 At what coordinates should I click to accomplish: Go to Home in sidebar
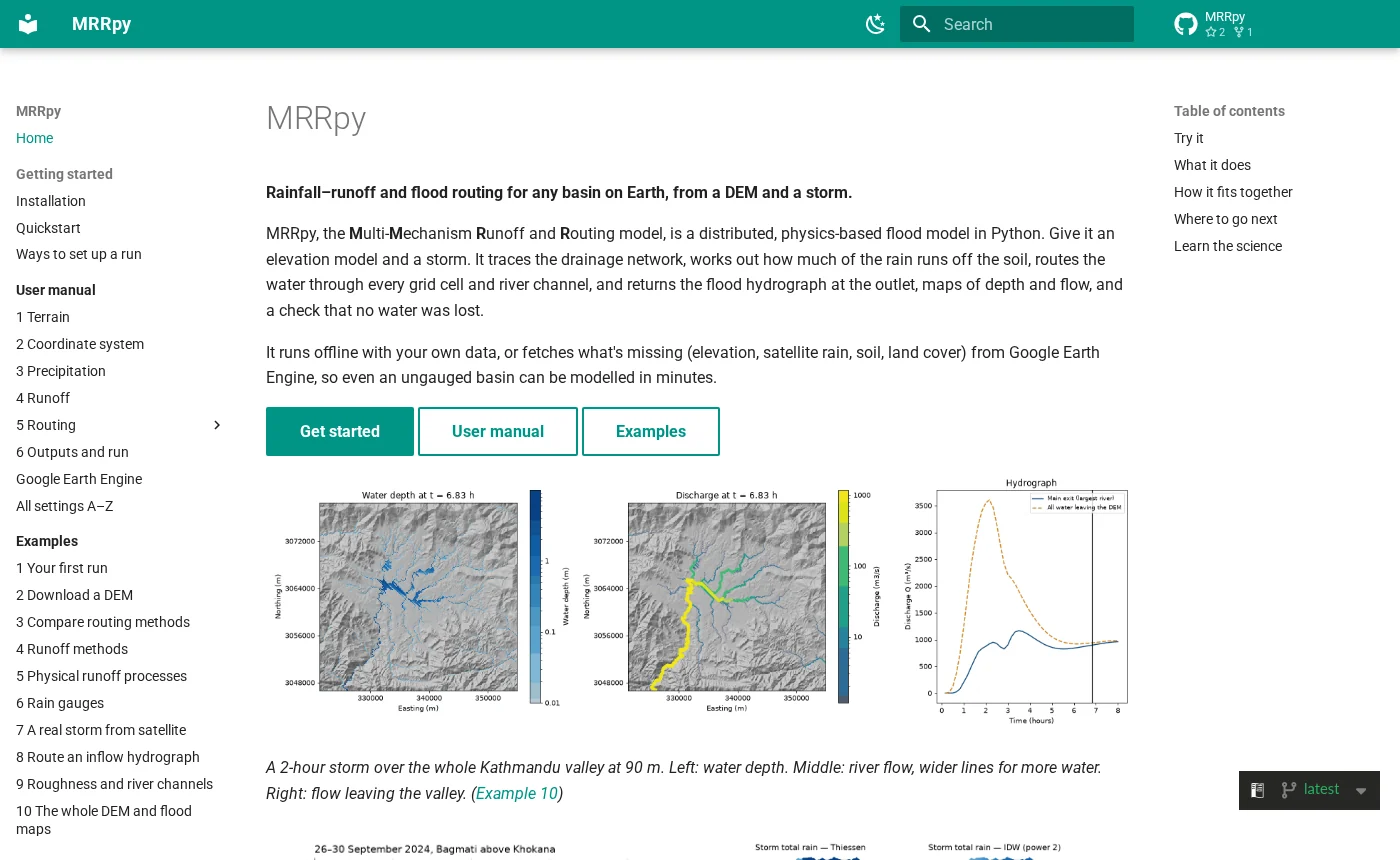point(35,138)
